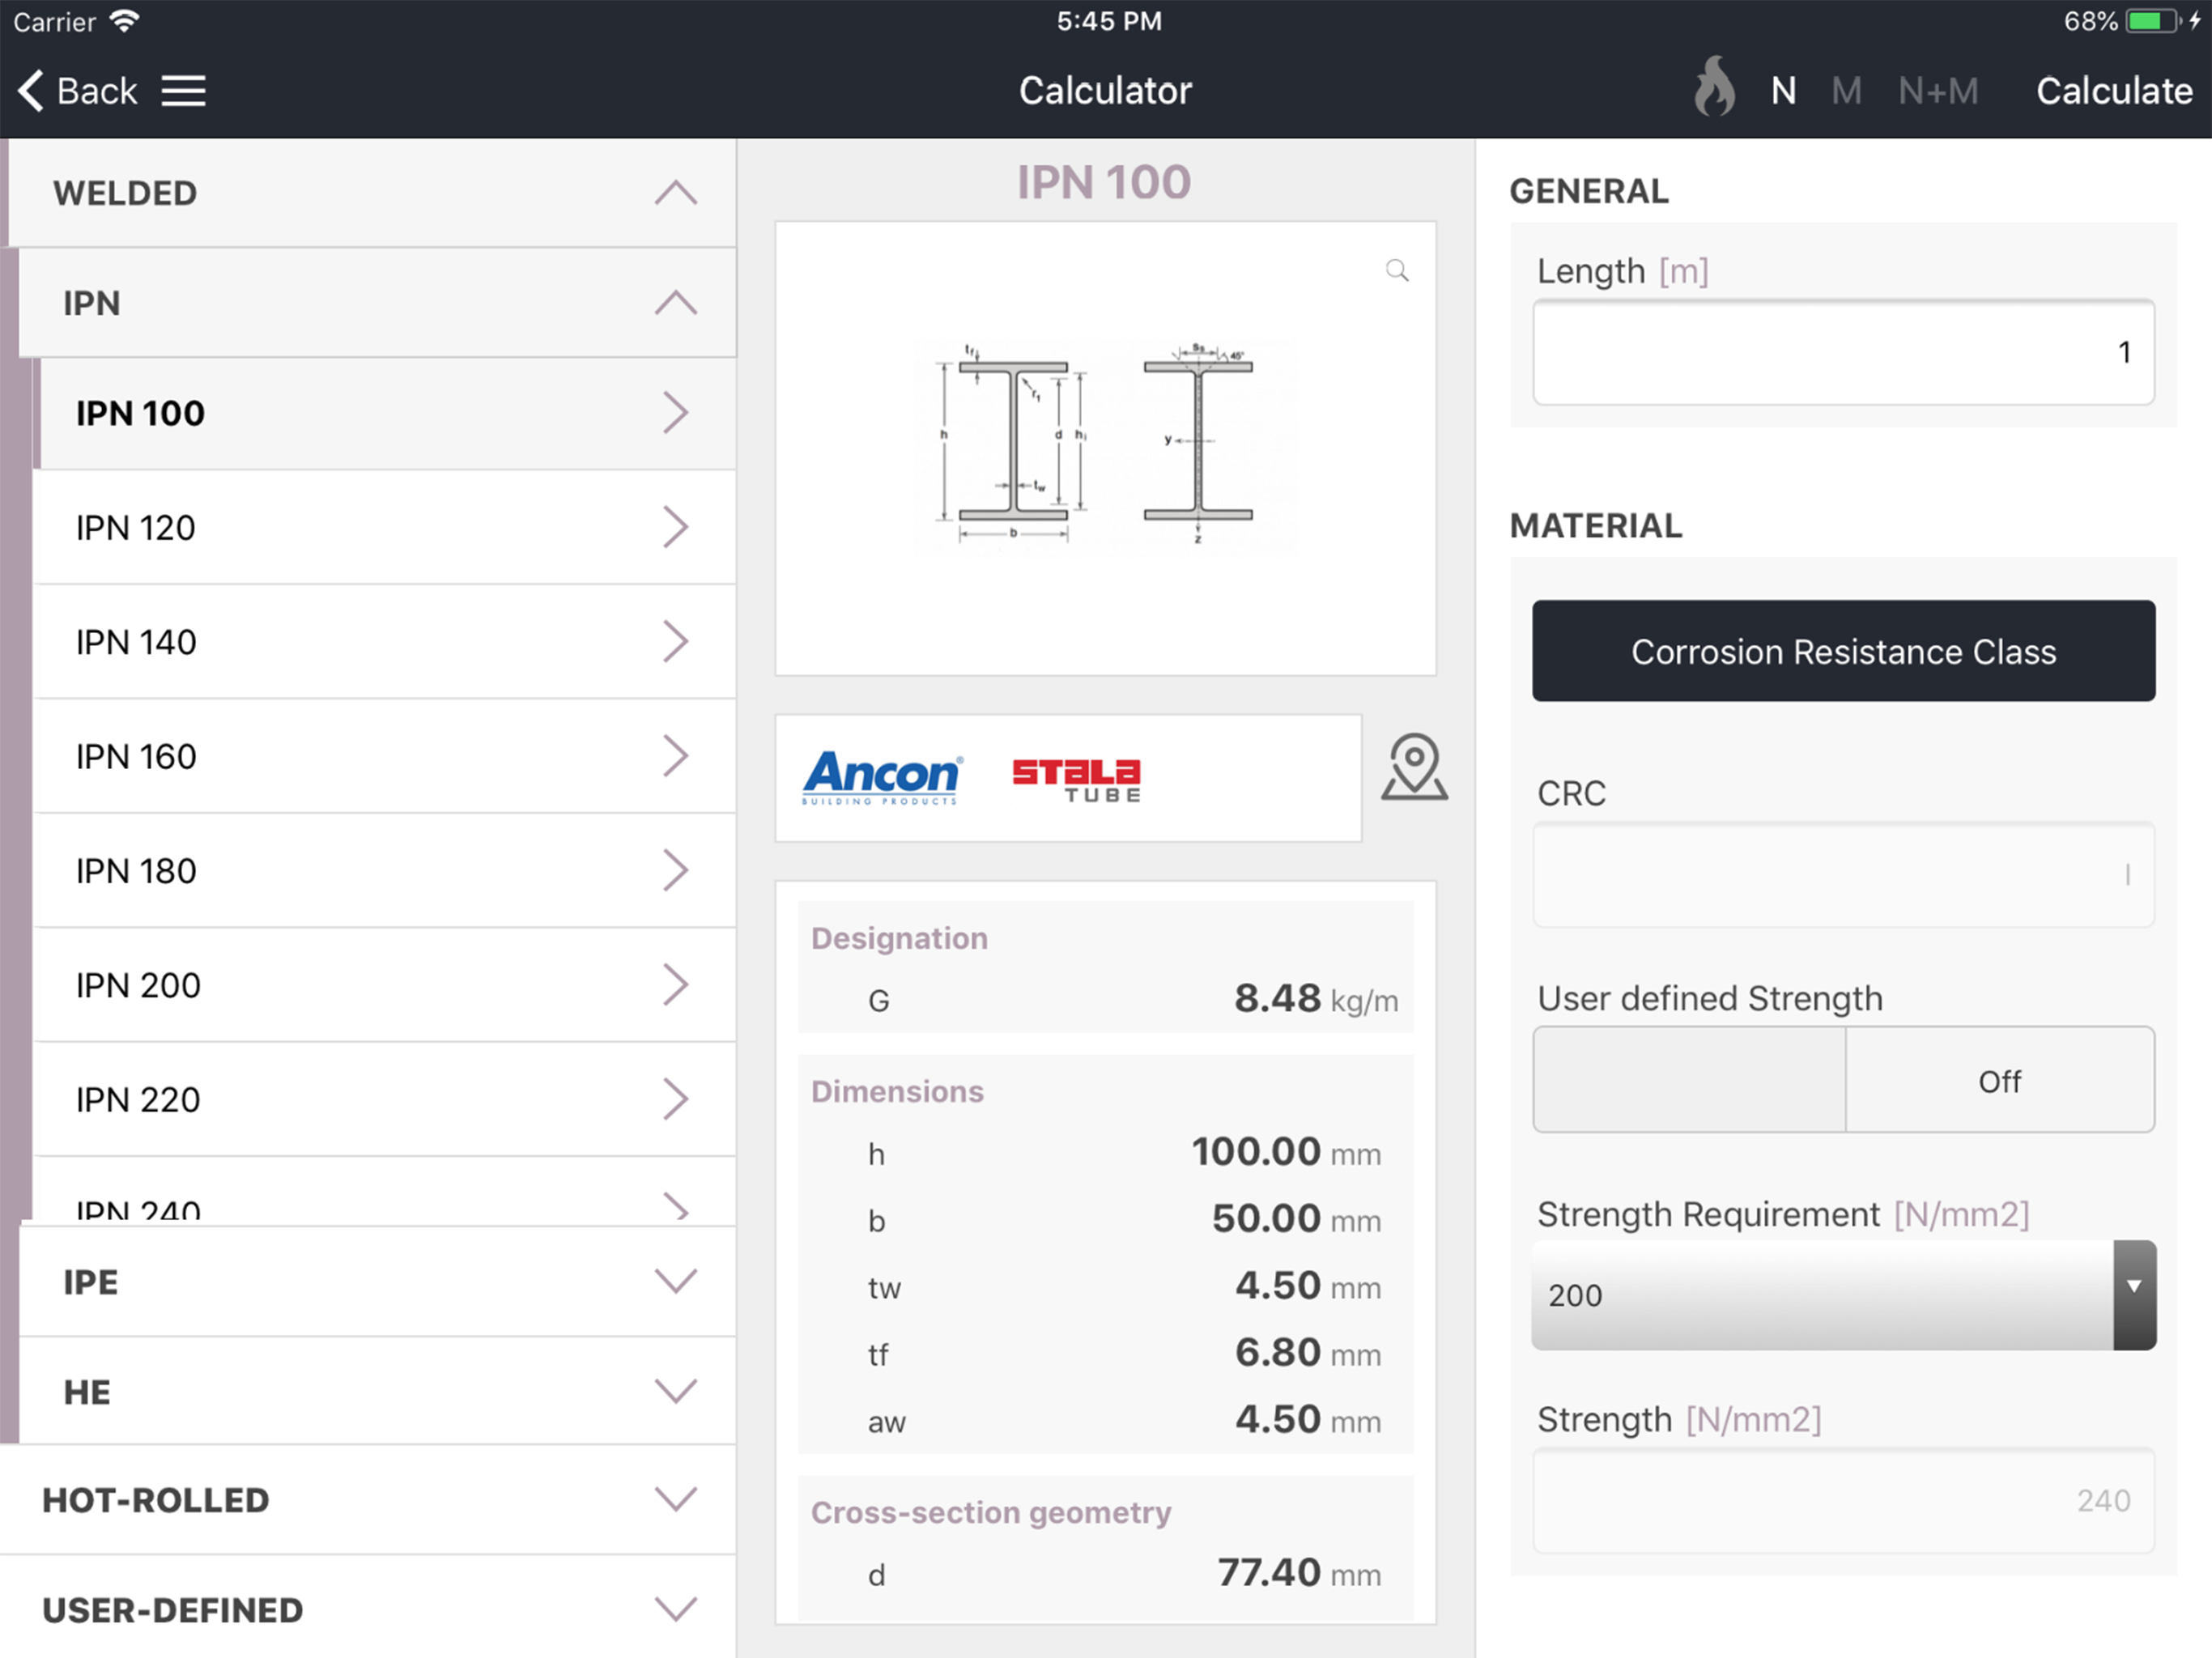The height and width of the screenshot is (1658, 2212).
Task: Expand the USER-DEFINED section
Action: click(368, 1609)
